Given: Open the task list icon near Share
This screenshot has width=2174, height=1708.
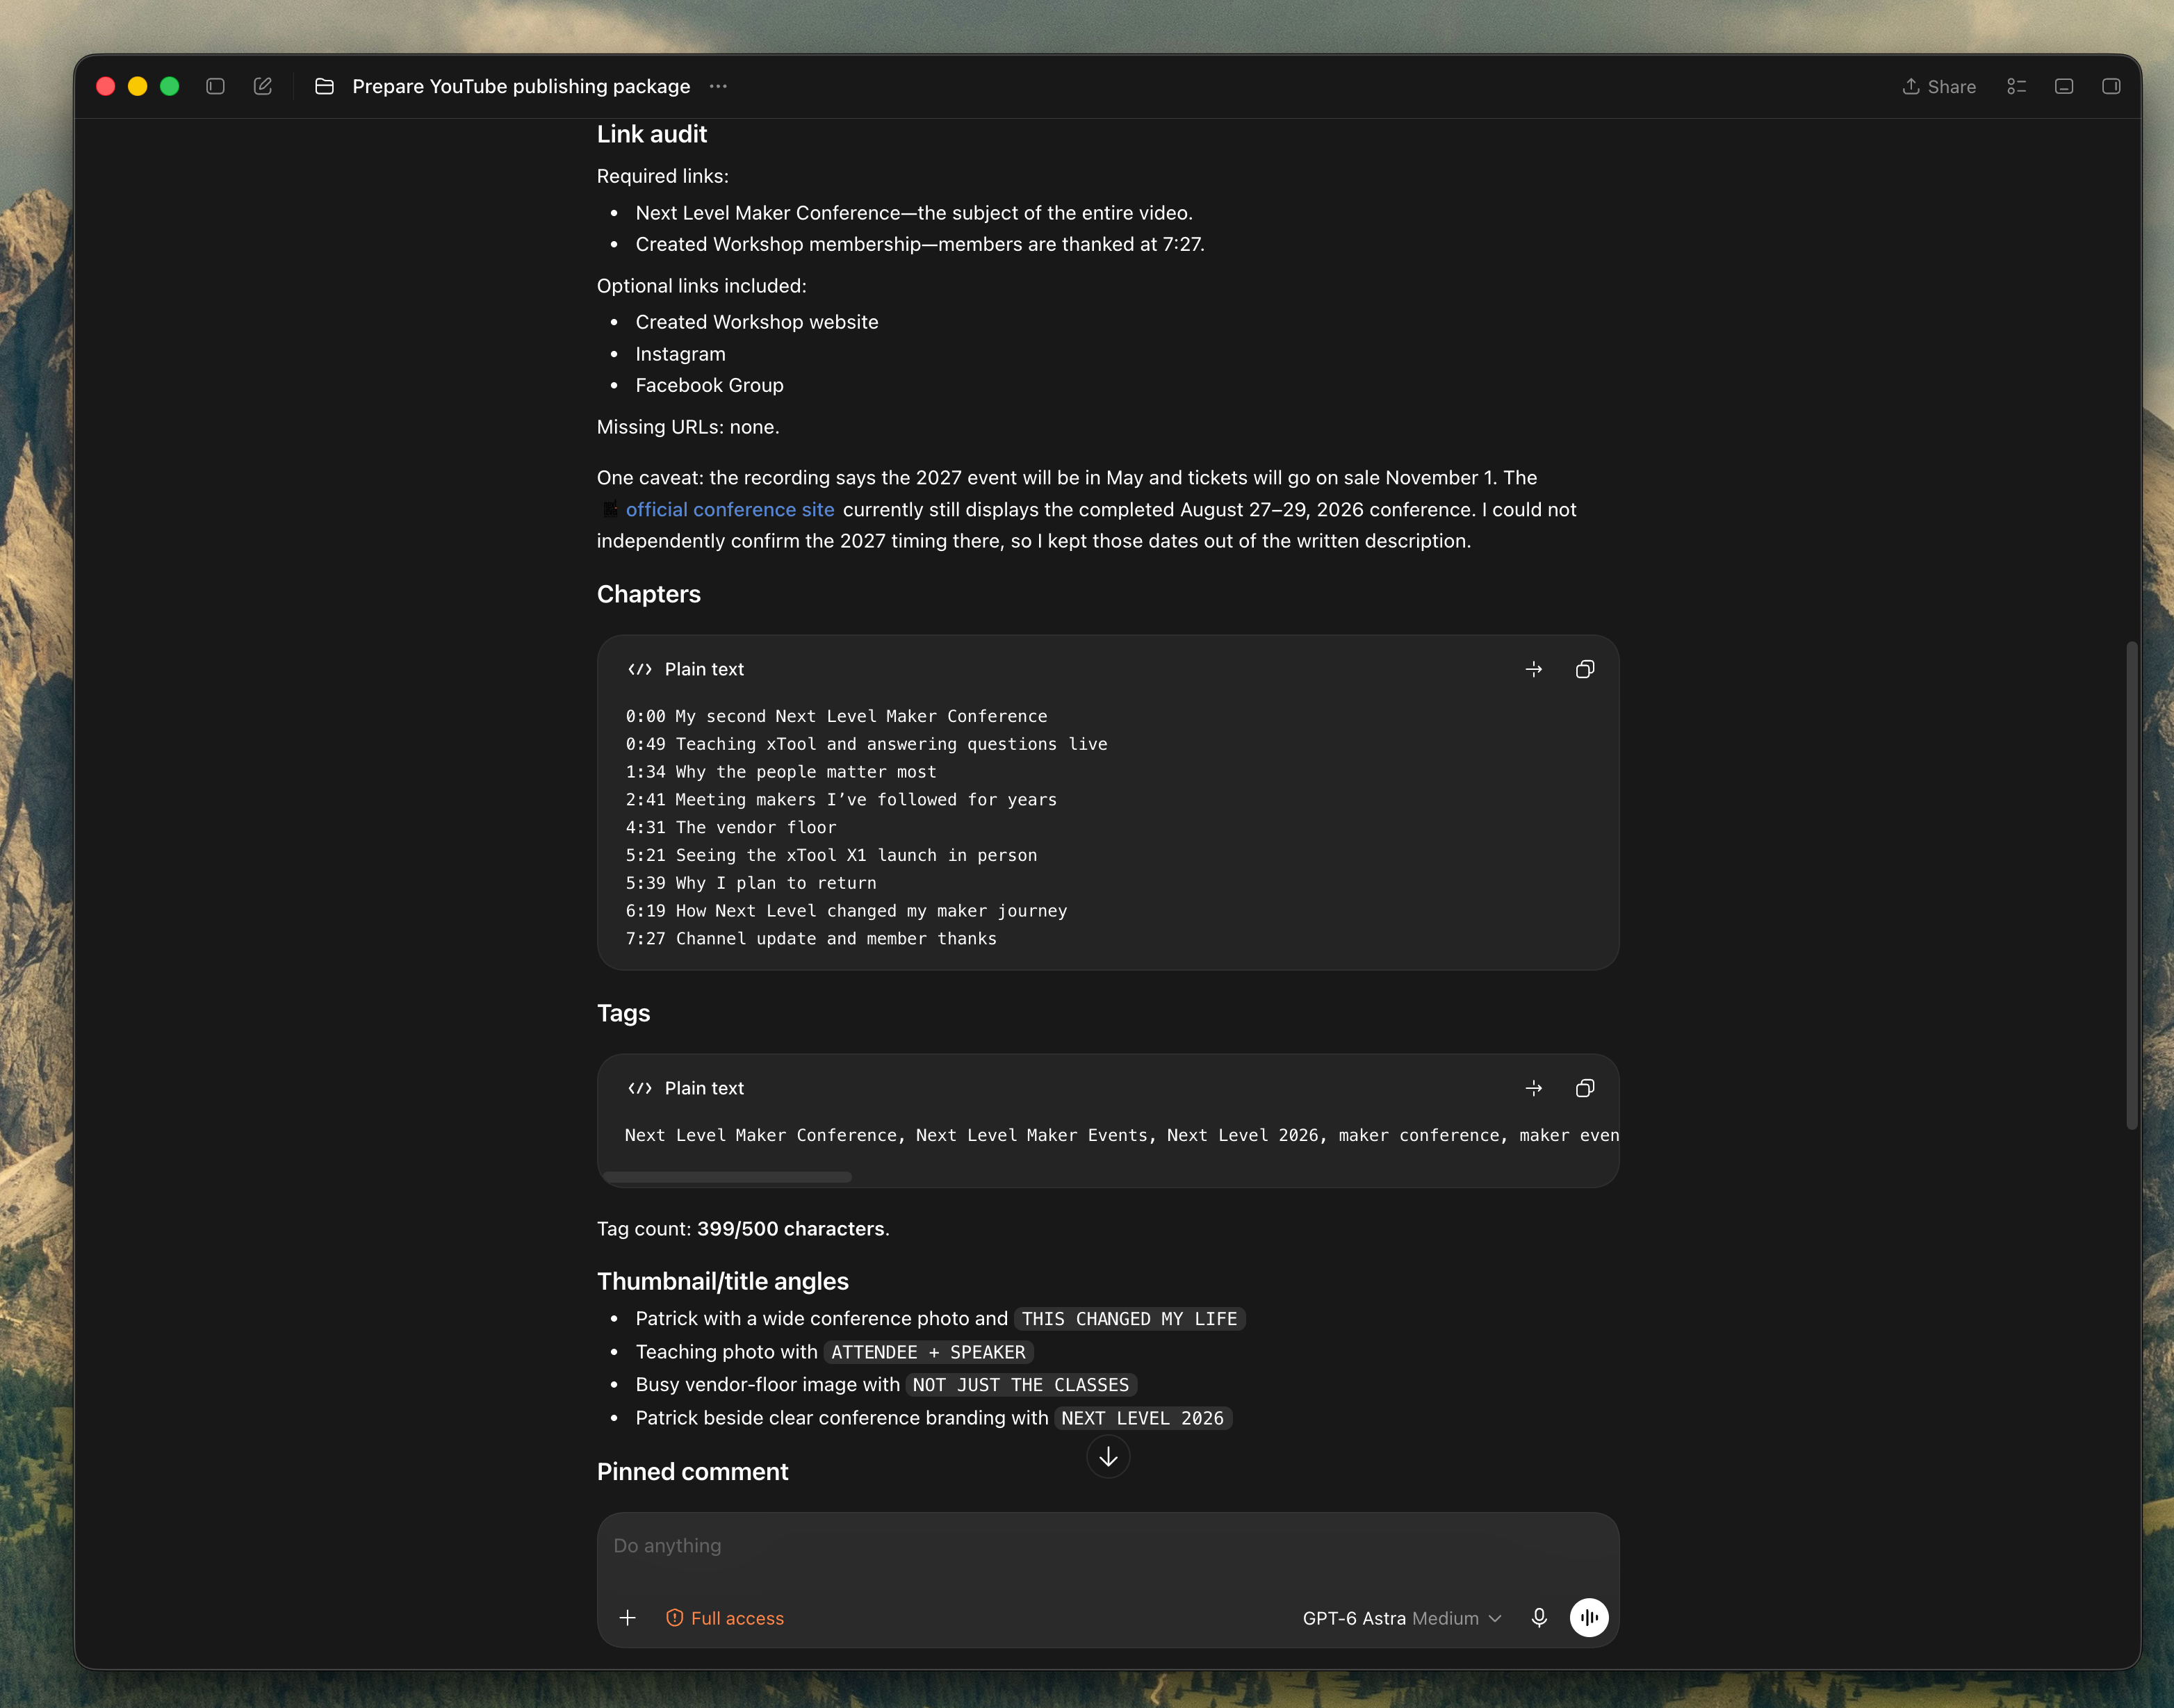Looking at the screenshot, I should click(x=2017, y=86).
